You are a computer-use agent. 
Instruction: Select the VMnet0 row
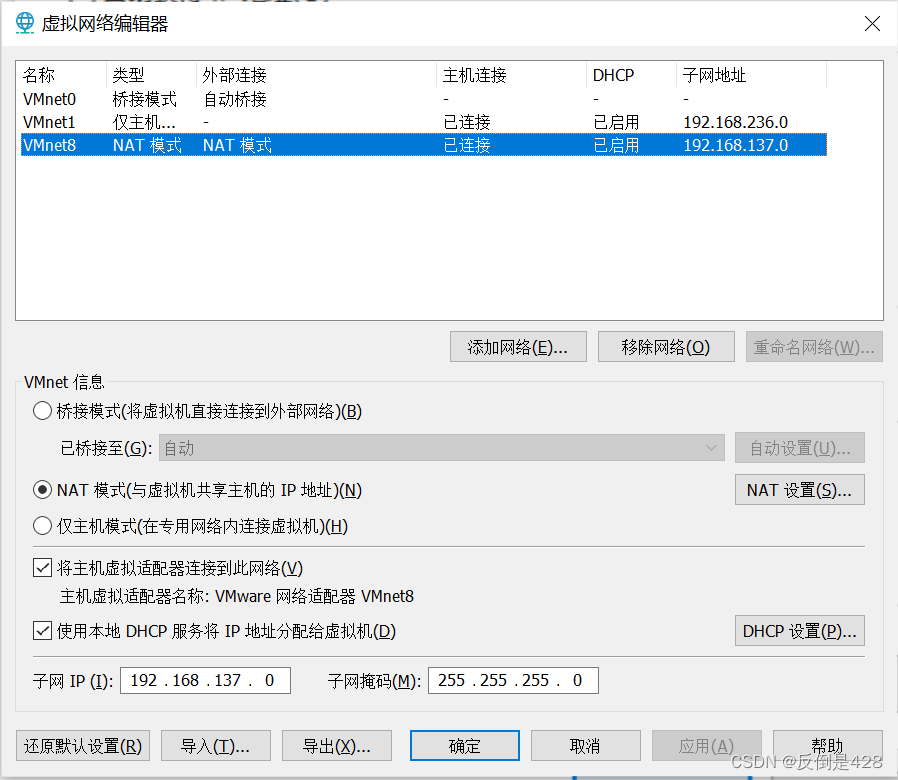click(x=424, y=99)
